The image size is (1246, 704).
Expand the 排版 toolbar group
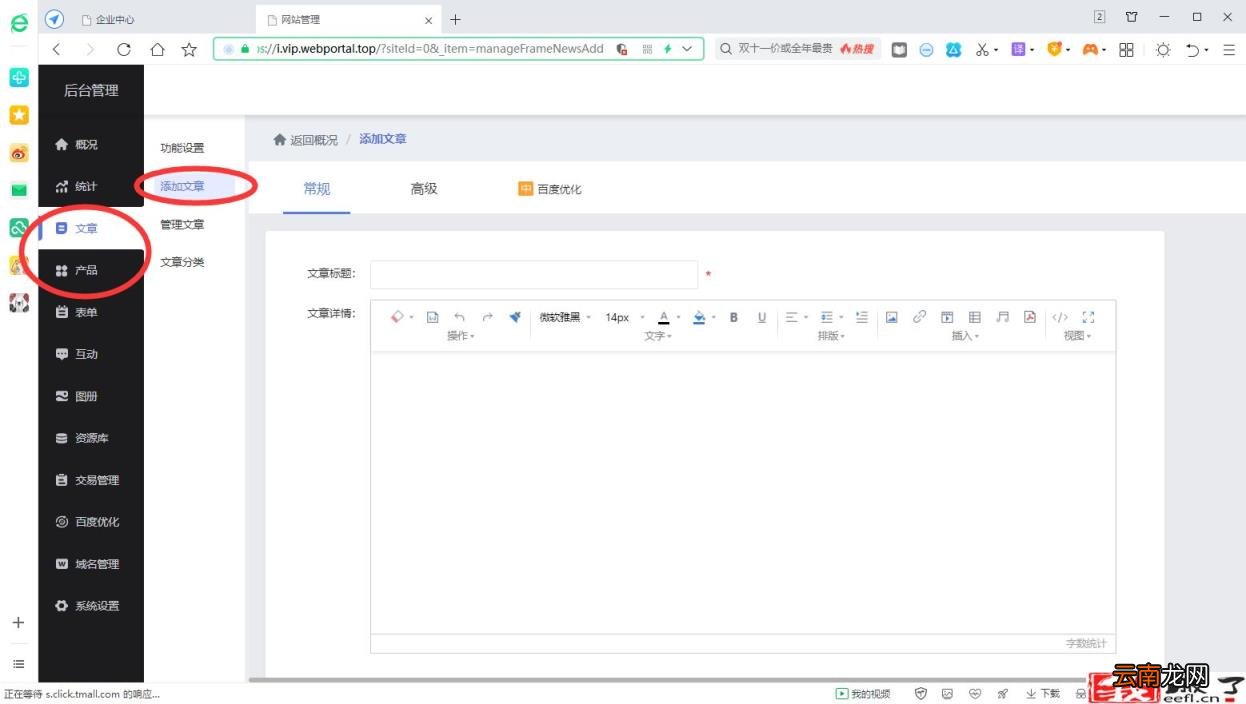click(831, 336)
